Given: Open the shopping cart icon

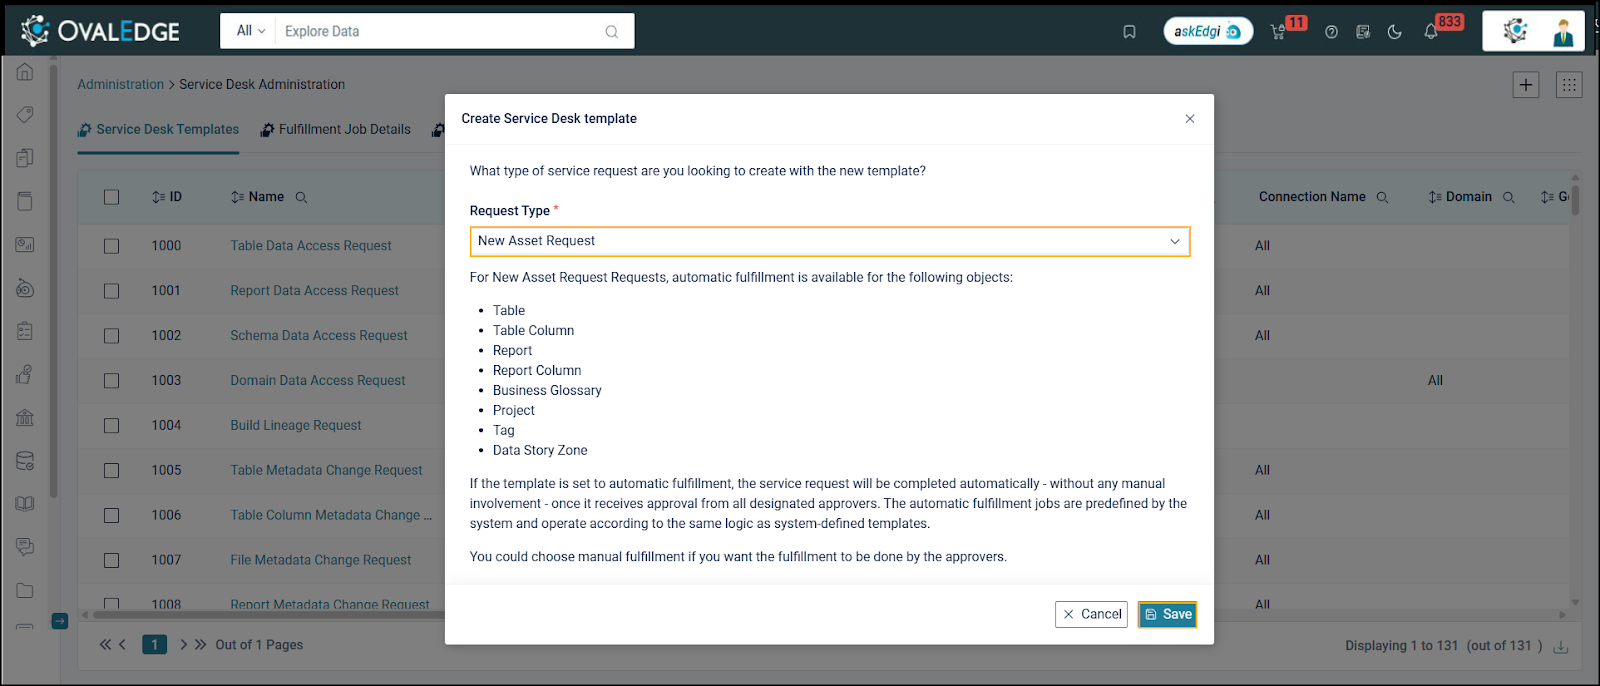Looking at the screenshot, I should click(1278, 32).
